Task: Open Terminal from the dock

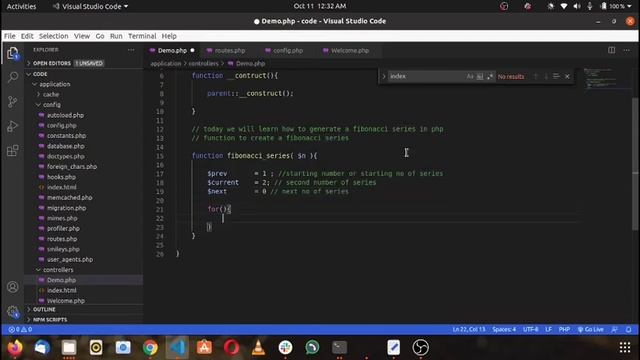Action: [339, 348]
